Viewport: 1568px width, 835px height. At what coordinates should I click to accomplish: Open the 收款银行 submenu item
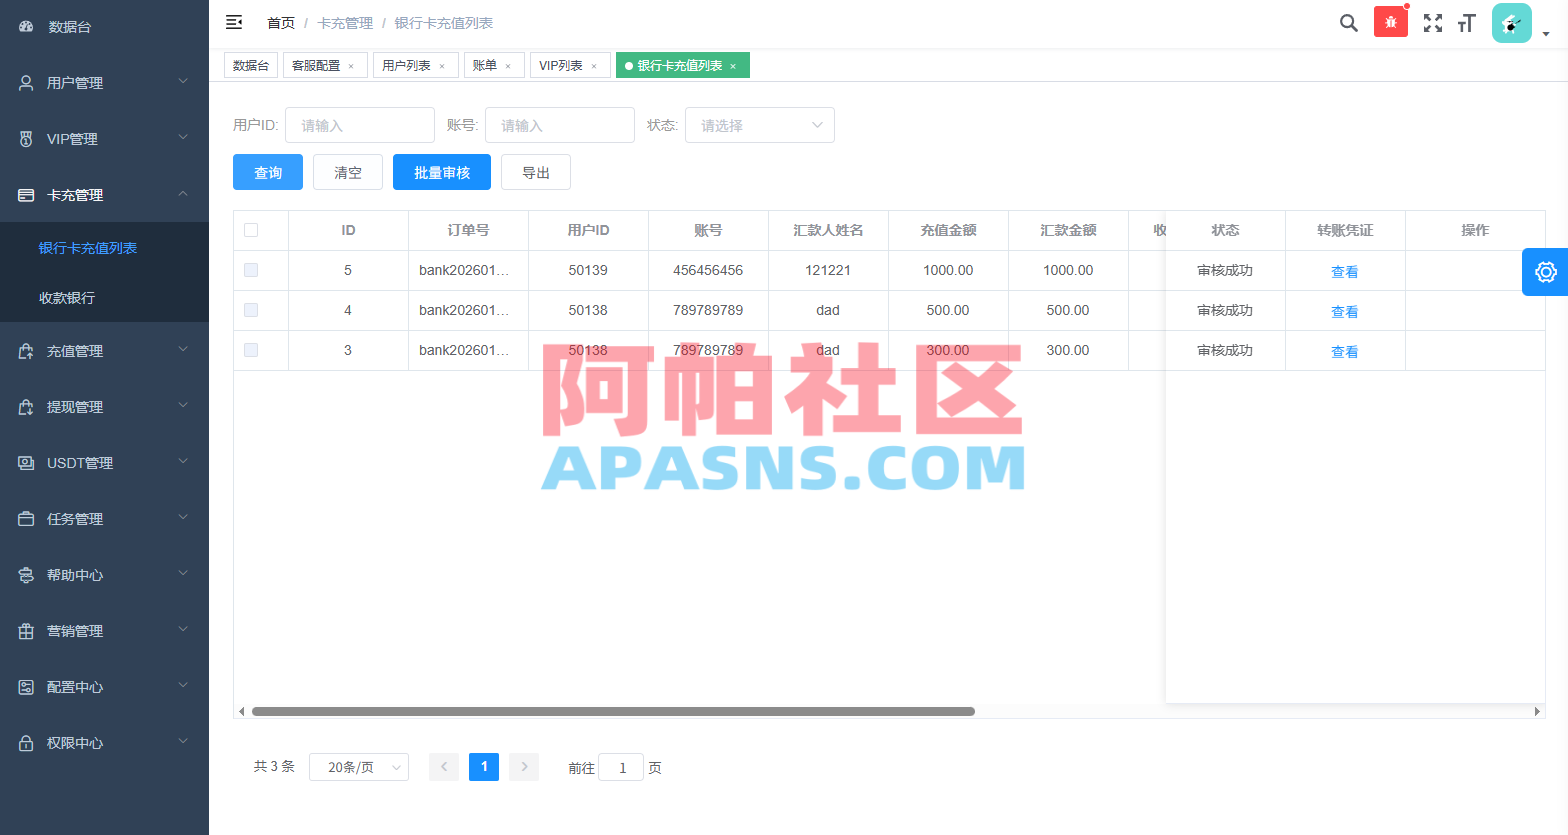[104, 298]
